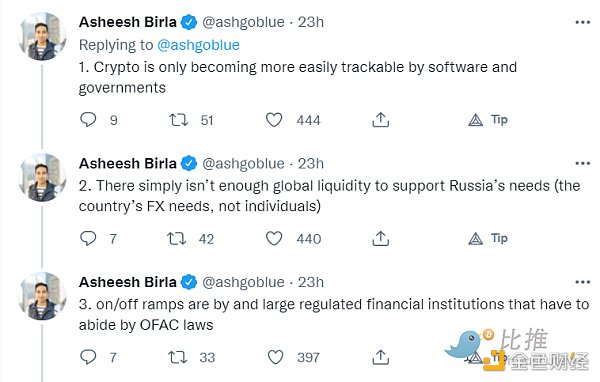Viewport: 600px width, 382px height.
Task: Open more options on the second tweet
Action: tap(582, 164)
